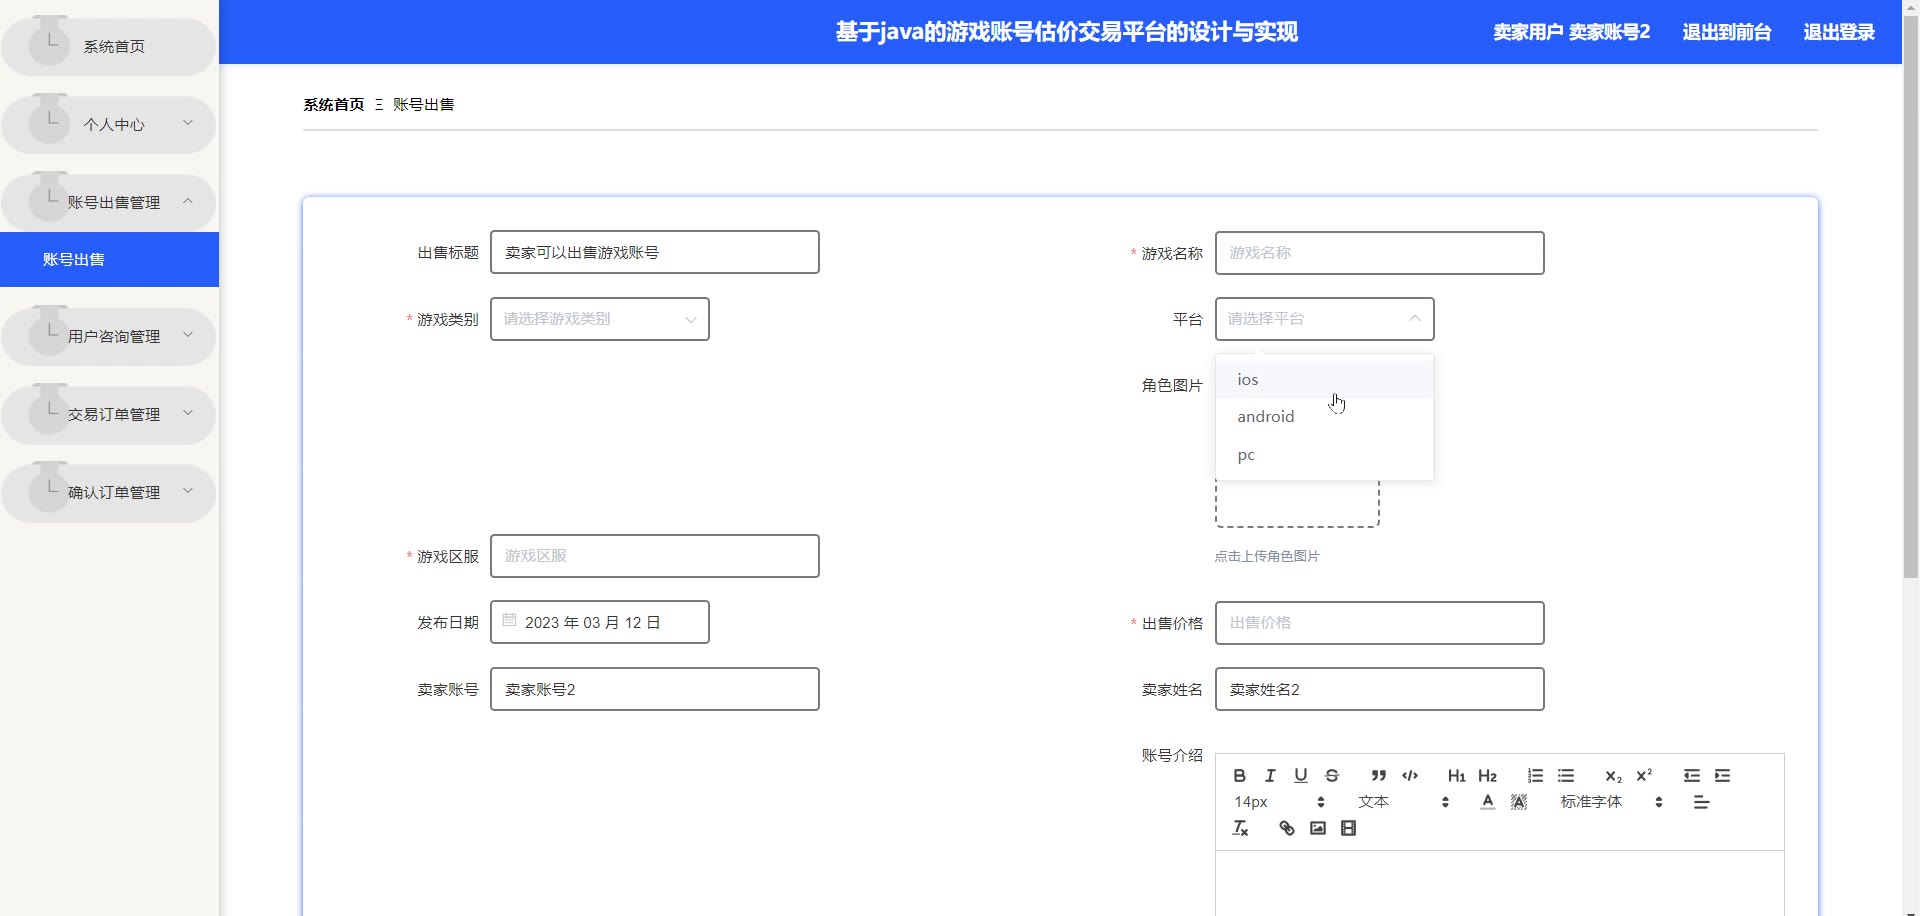Click the 卖家账号 input field

[655, 689]
